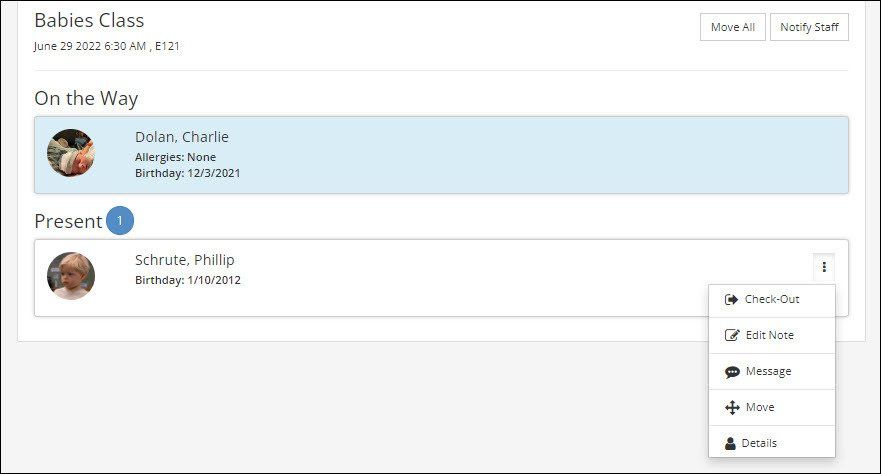Open Details from the dropdown menu
881x474 pixels.
point(772,443)
